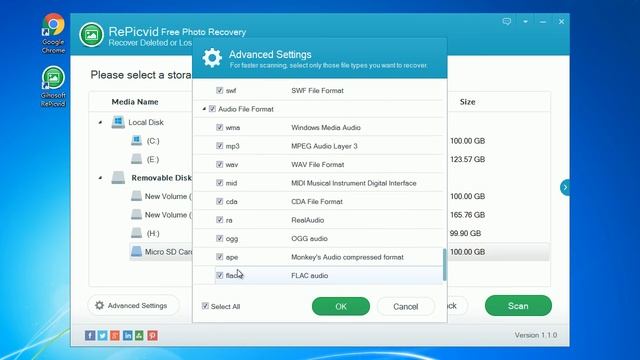Select the (E:) drive icon
This screenshot has height=360, width=640.
[x=137, y=159]
